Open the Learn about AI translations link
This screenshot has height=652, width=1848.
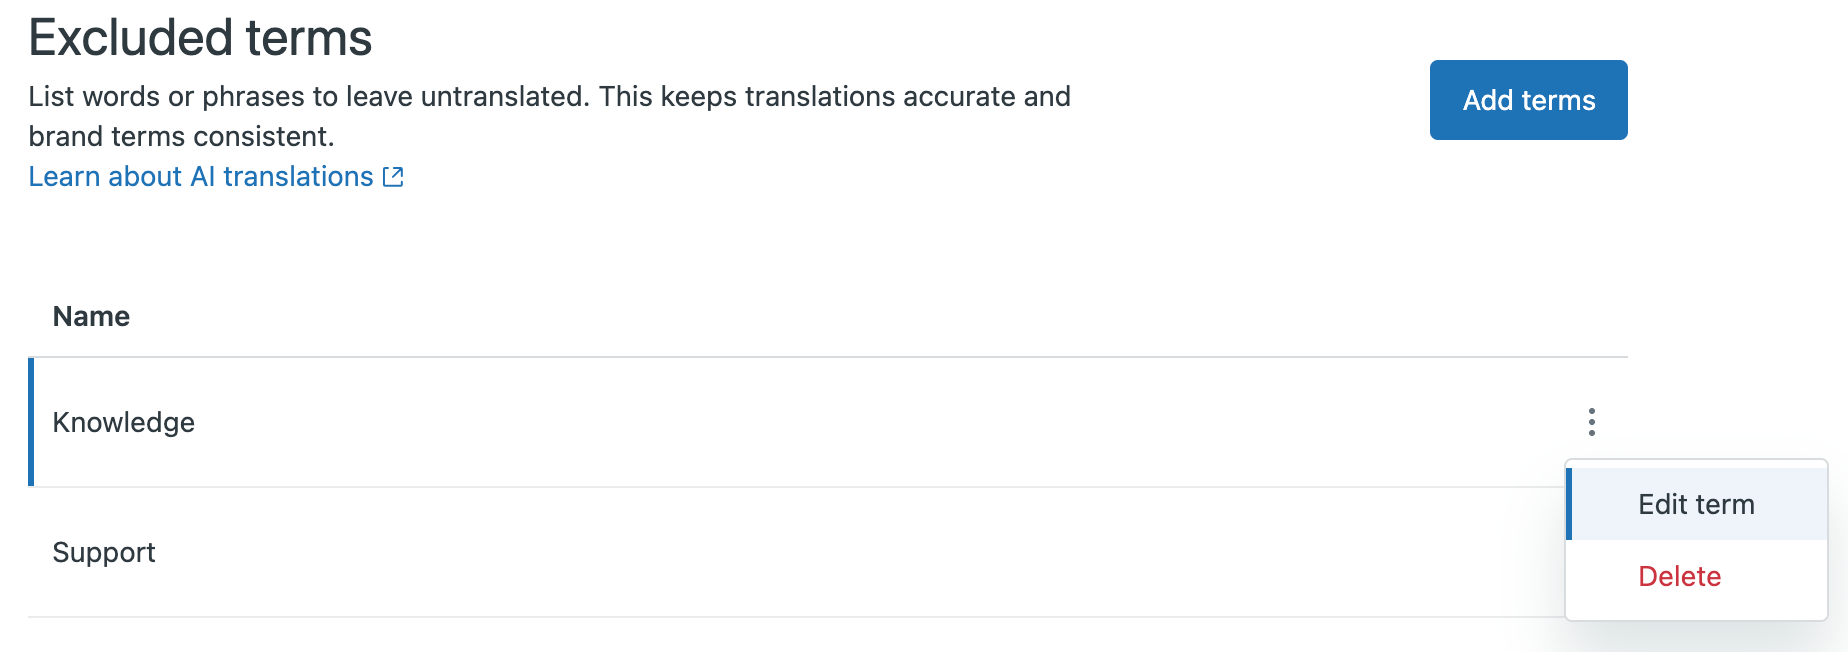click(x=216, y=177)
